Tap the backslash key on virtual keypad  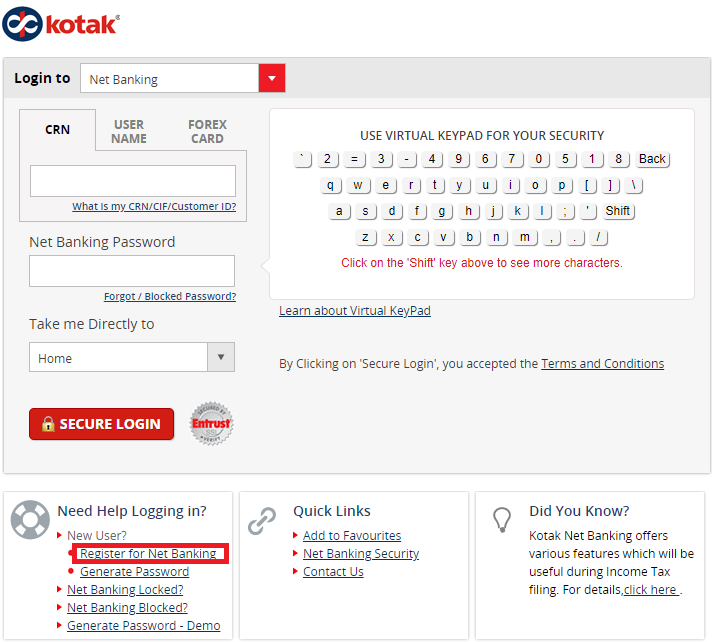633,186
